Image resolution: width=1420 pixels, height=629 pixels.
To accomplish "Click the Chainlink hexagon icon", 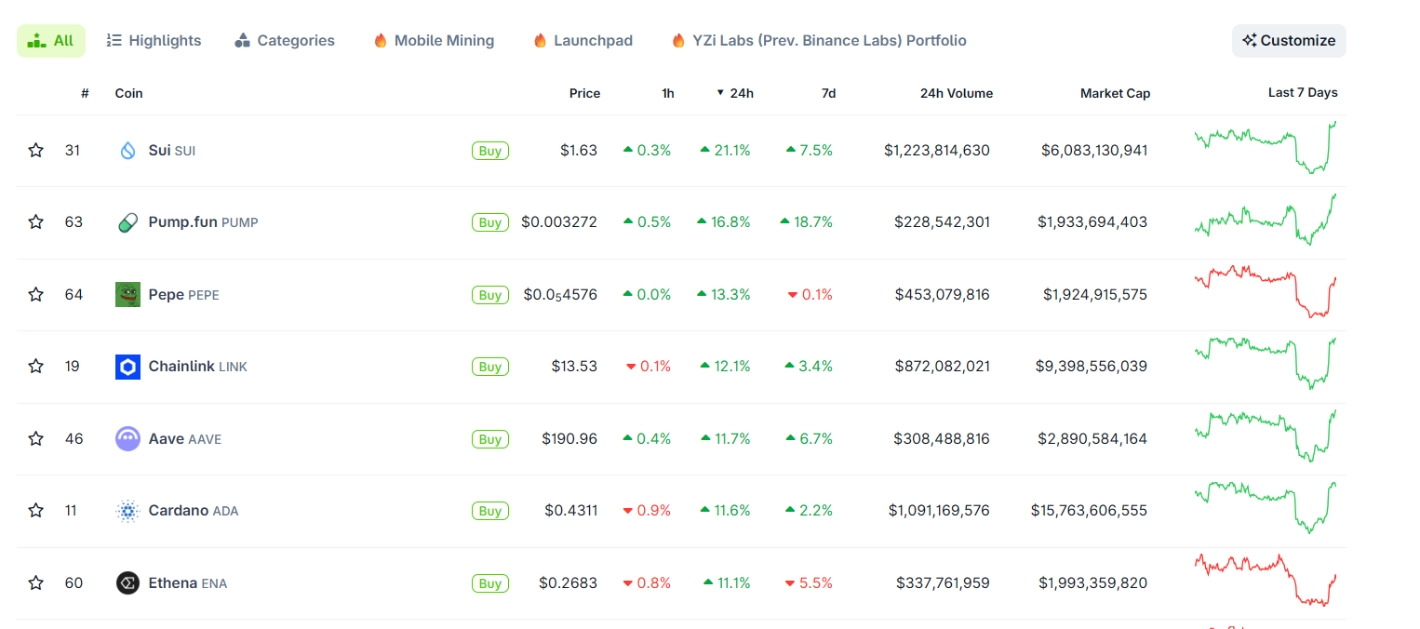I will tap(128, 367).
